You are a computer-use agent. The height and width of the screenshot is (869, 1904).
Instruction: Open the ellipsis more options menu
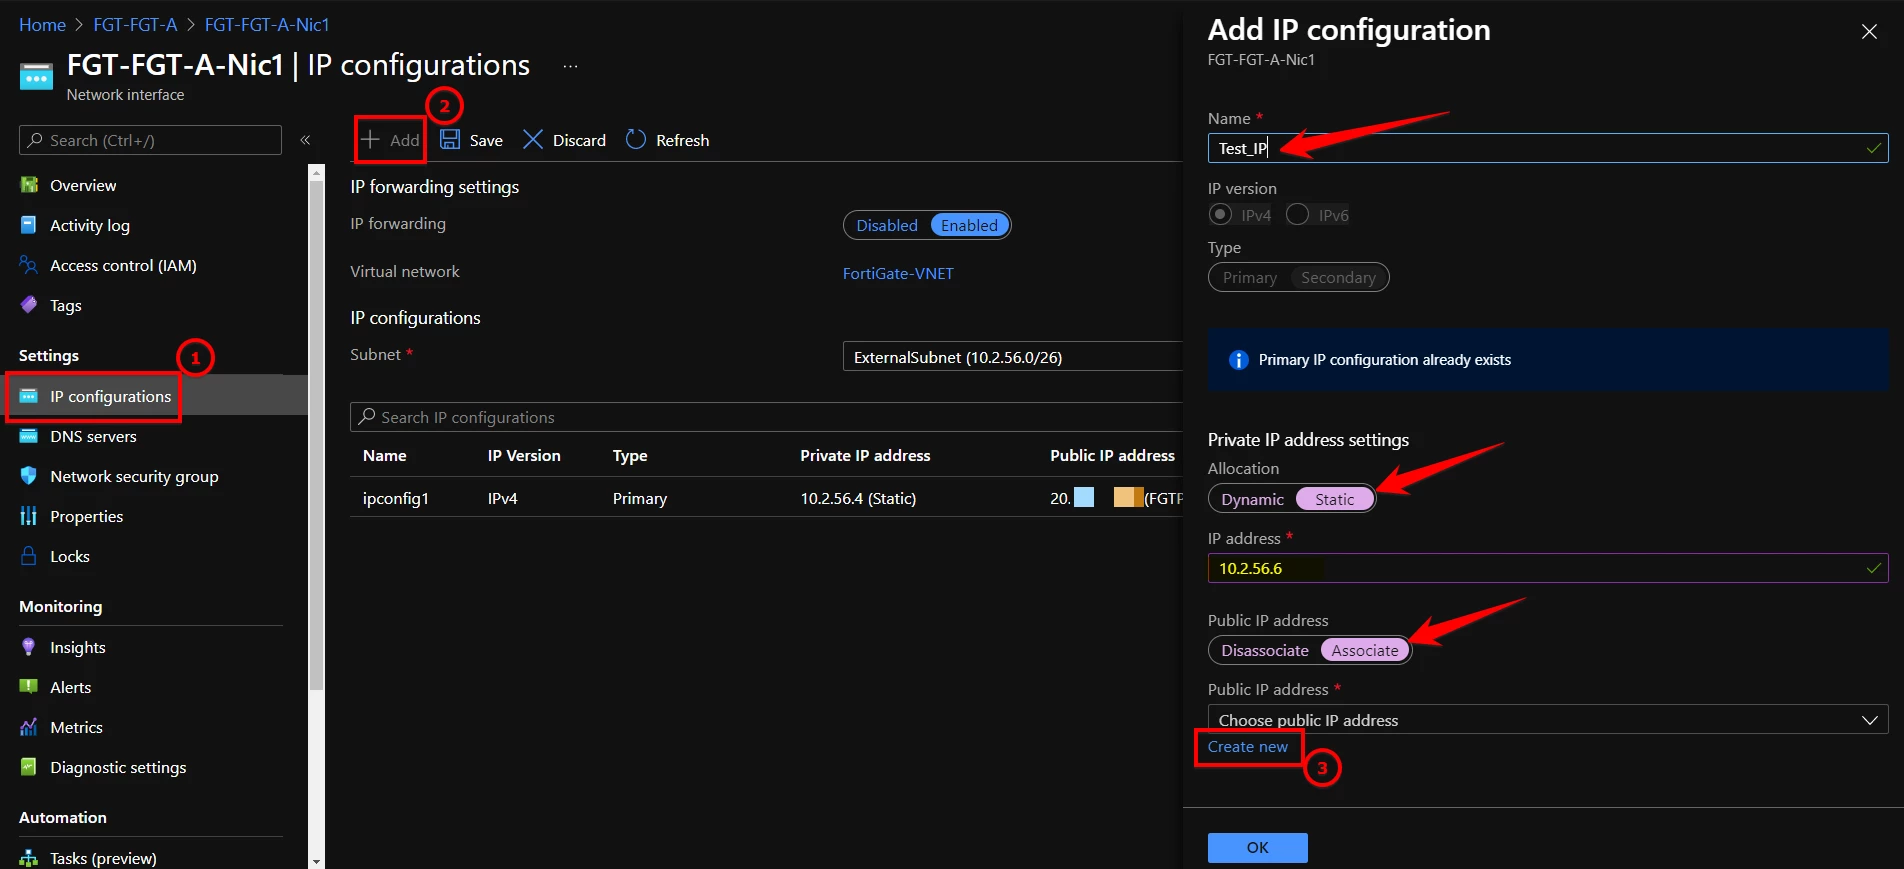click(x=570, y=66)
